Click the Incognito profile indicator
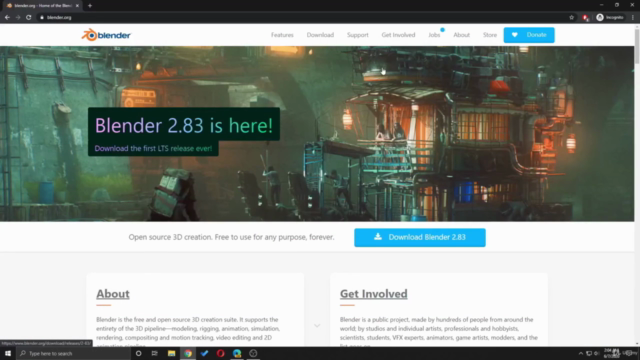Screen dimensions: 640x360 [610, 17]
